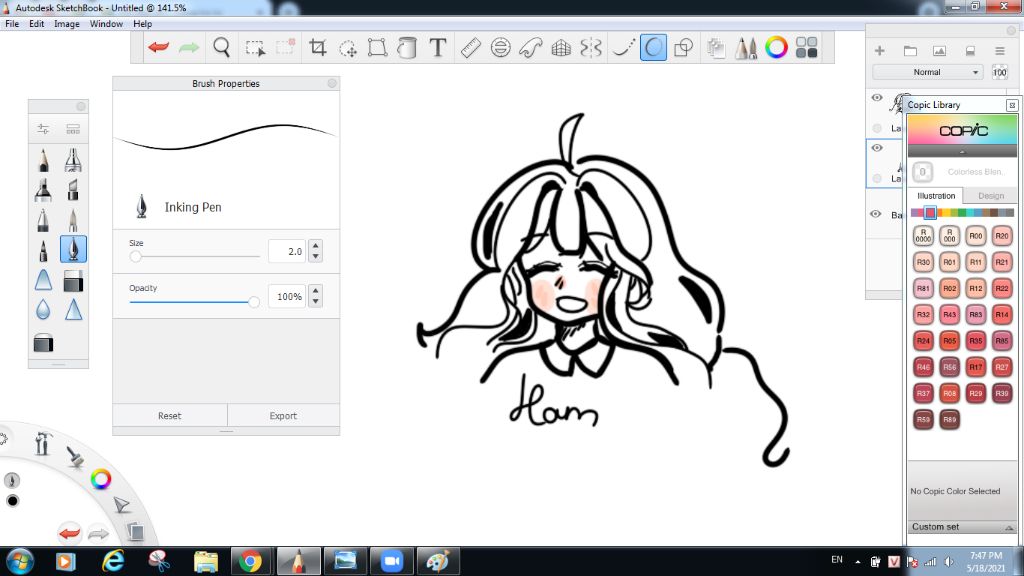The height and width of the screenshot is (576, 1024).
Task: Open the Layer Editor toolbar icon
Action: pos(716,48)
